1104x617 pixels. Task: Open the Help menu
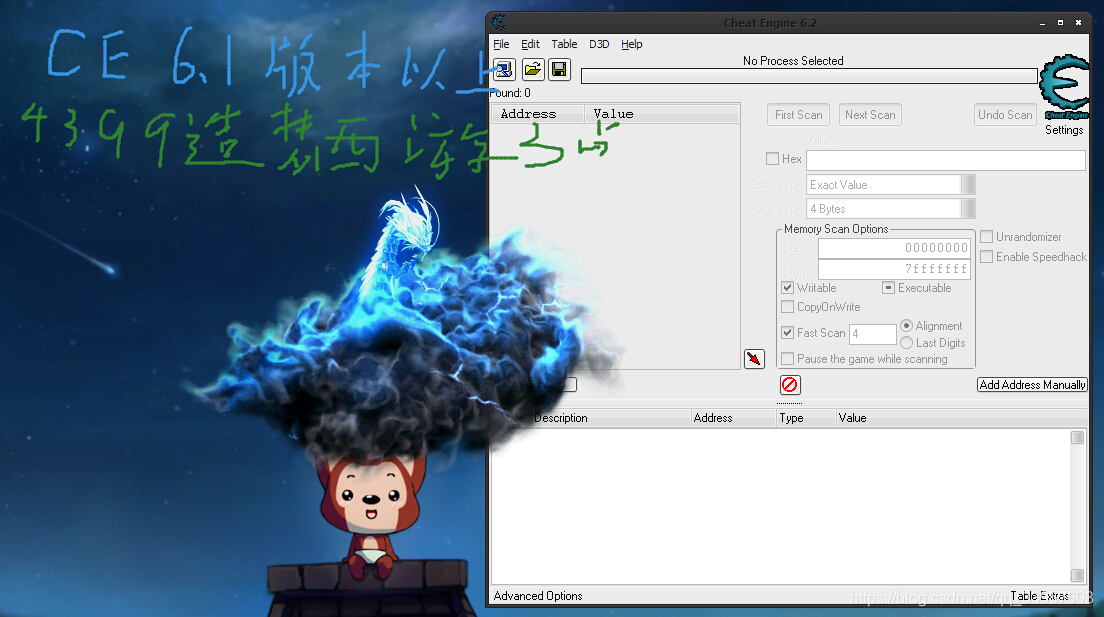click(x=632, y=44)
